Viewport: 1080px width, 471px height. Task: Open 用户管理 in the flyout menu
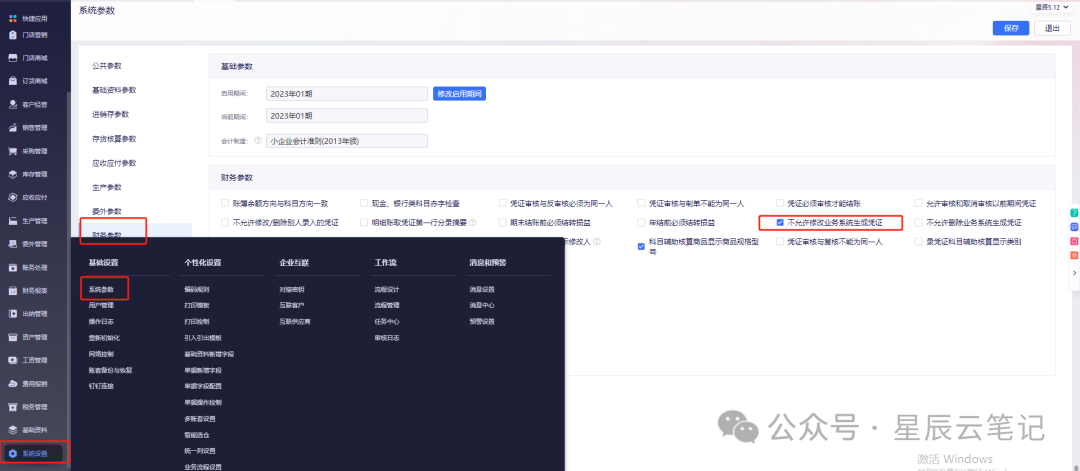(x=101, y=305)
